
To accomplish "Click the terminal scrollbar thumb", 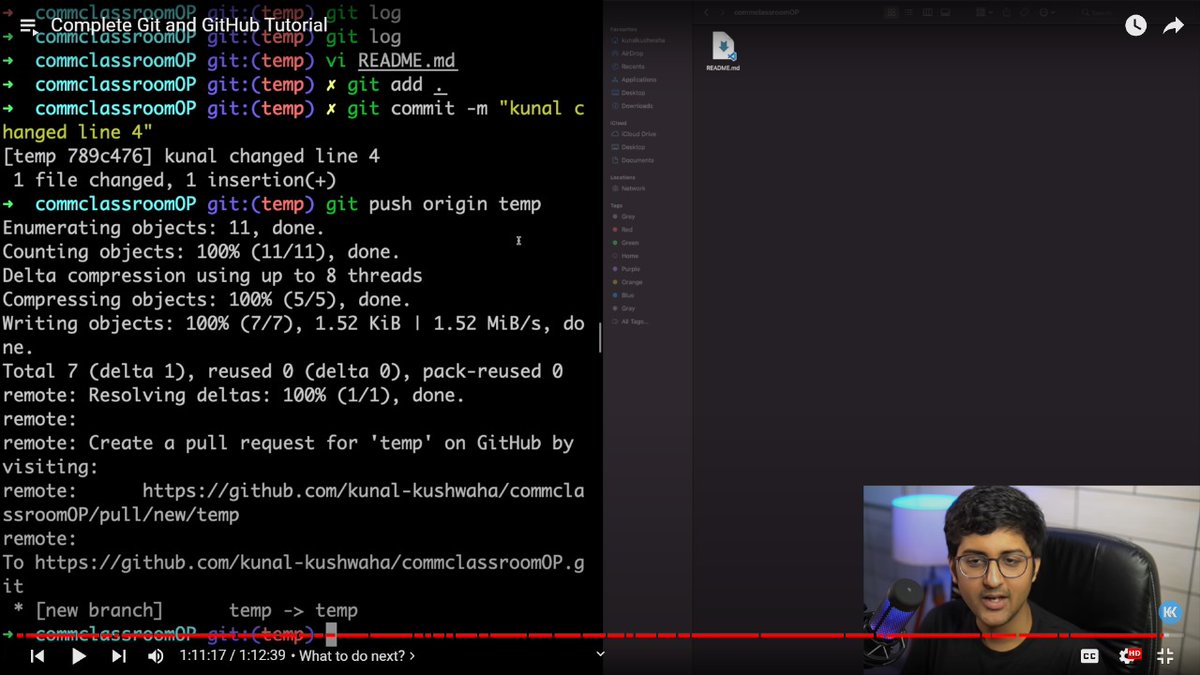I will pos(600,337).
